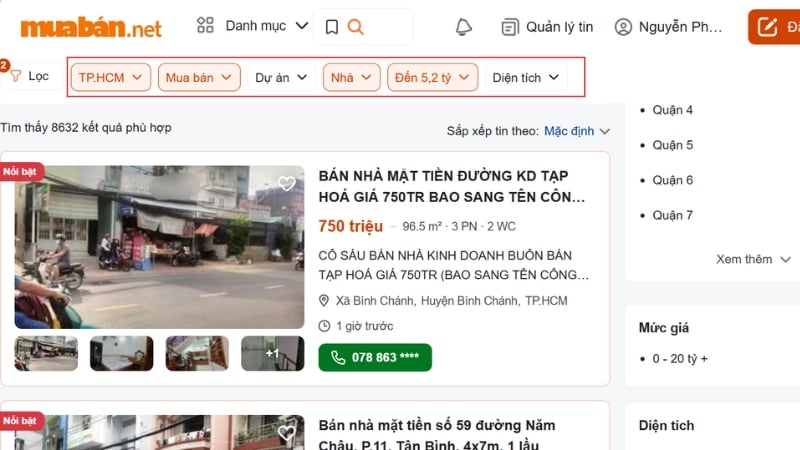Favorite the 750 triệu listing heart

(287, 183)
